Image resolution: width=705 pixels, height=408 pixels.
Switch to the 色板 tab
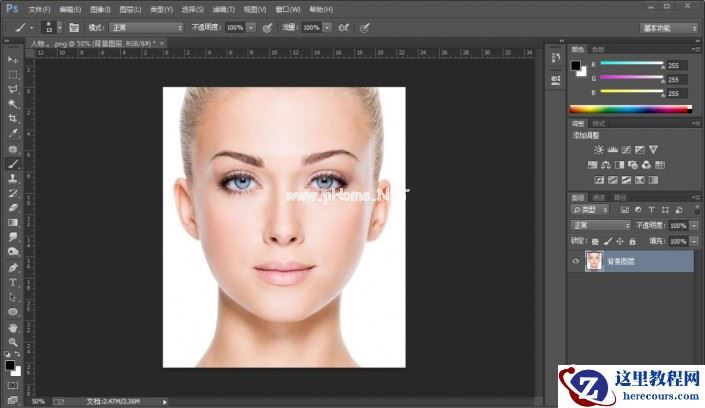(599, 48)
